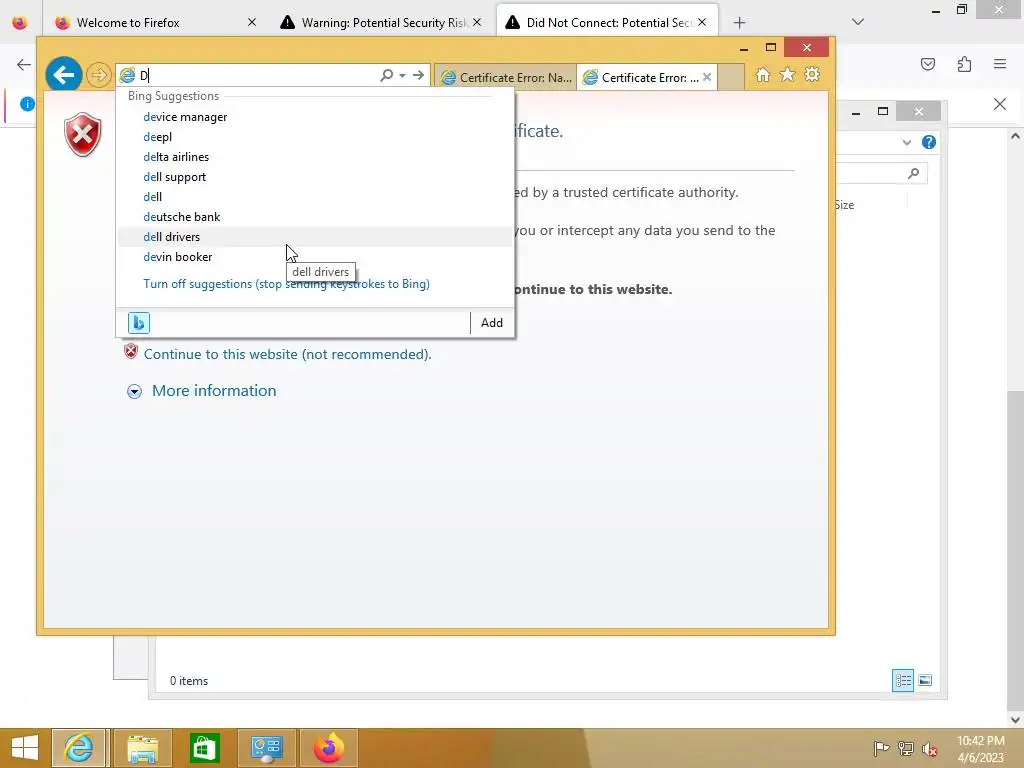Open File Explorer from taskbar
This screenshot has height=768, width=1024.
pos(142,748)
